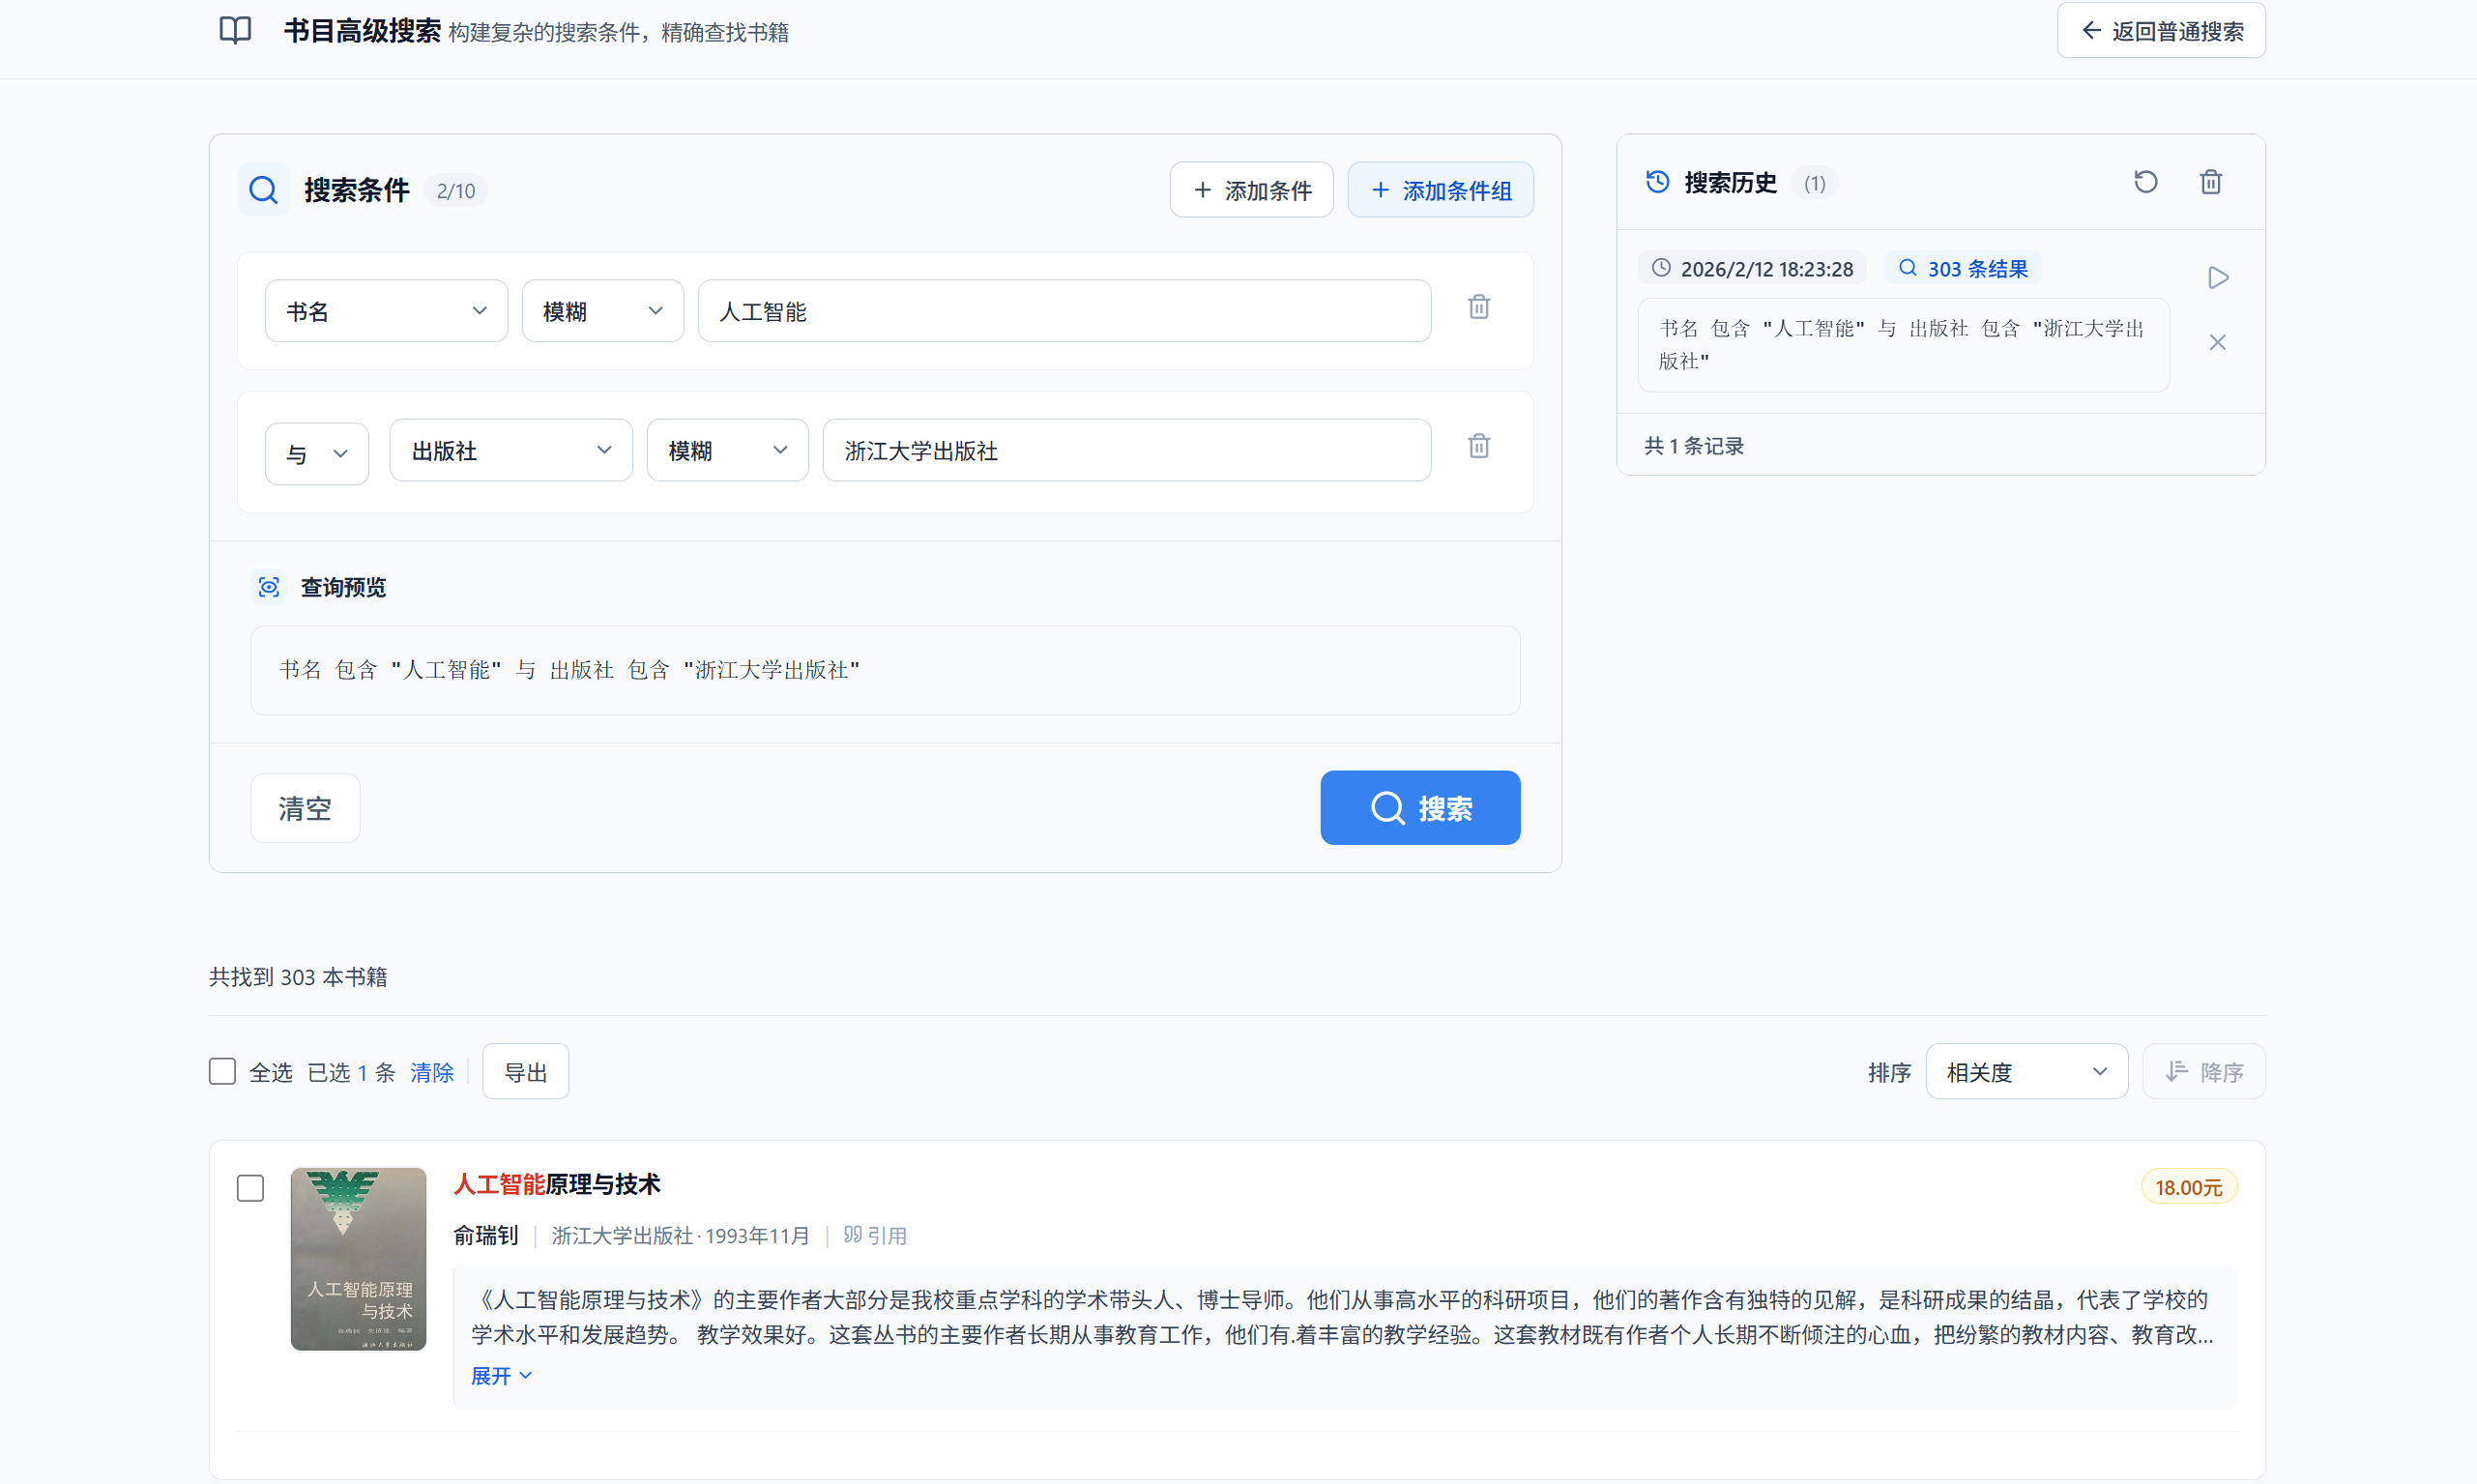Dismiss the history record with X icon

2218,342
